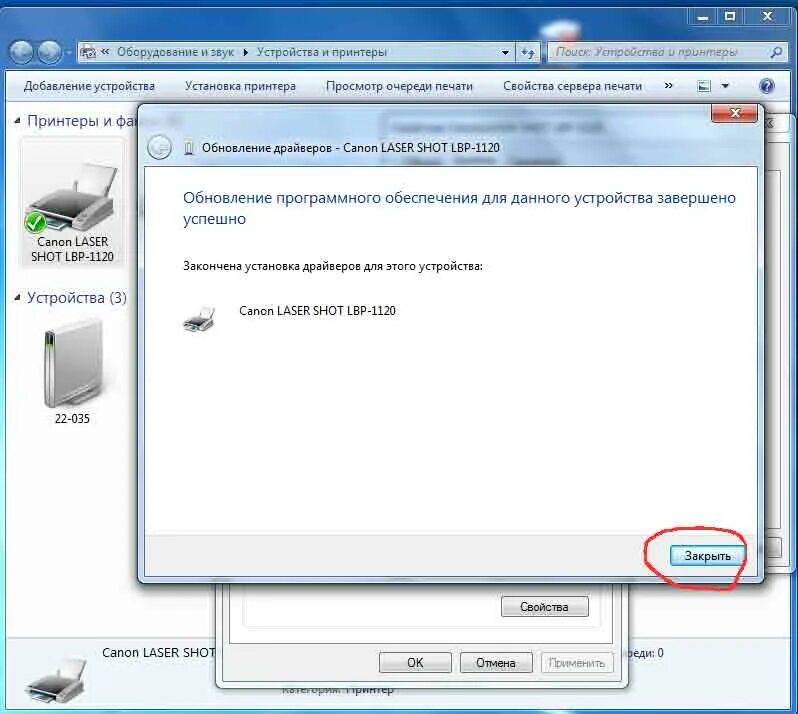Open the view options dropdown arrow
This screenshot has height=714, width=798.
725,86
